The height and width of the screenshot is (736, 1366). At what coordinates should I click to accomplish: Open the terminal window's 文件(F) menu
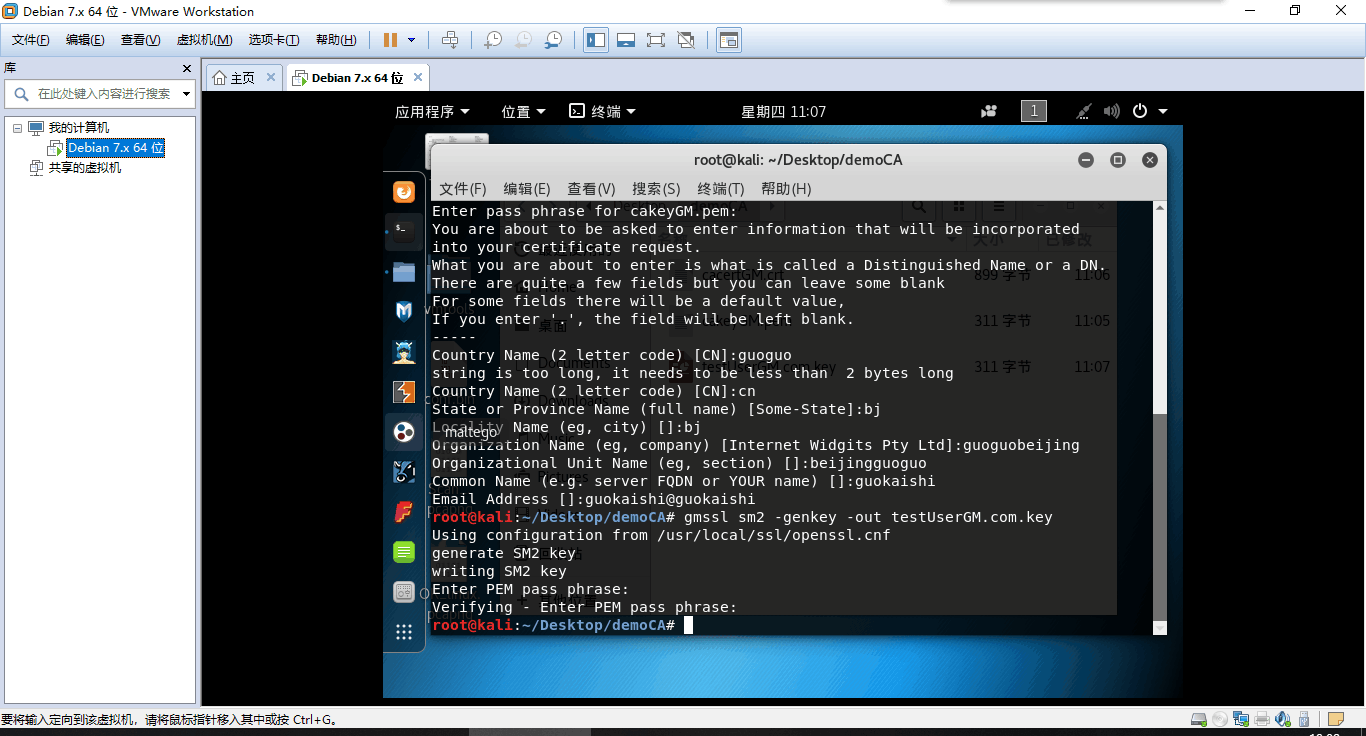[x=463, y=189]
